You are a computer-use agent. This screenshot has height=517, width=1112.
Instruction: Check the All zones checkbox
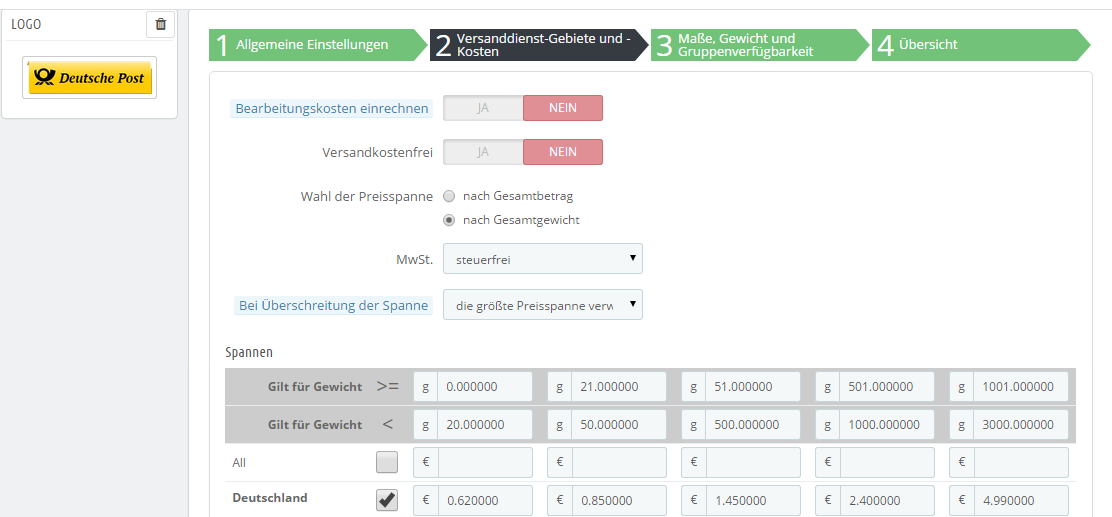[387, 462]
